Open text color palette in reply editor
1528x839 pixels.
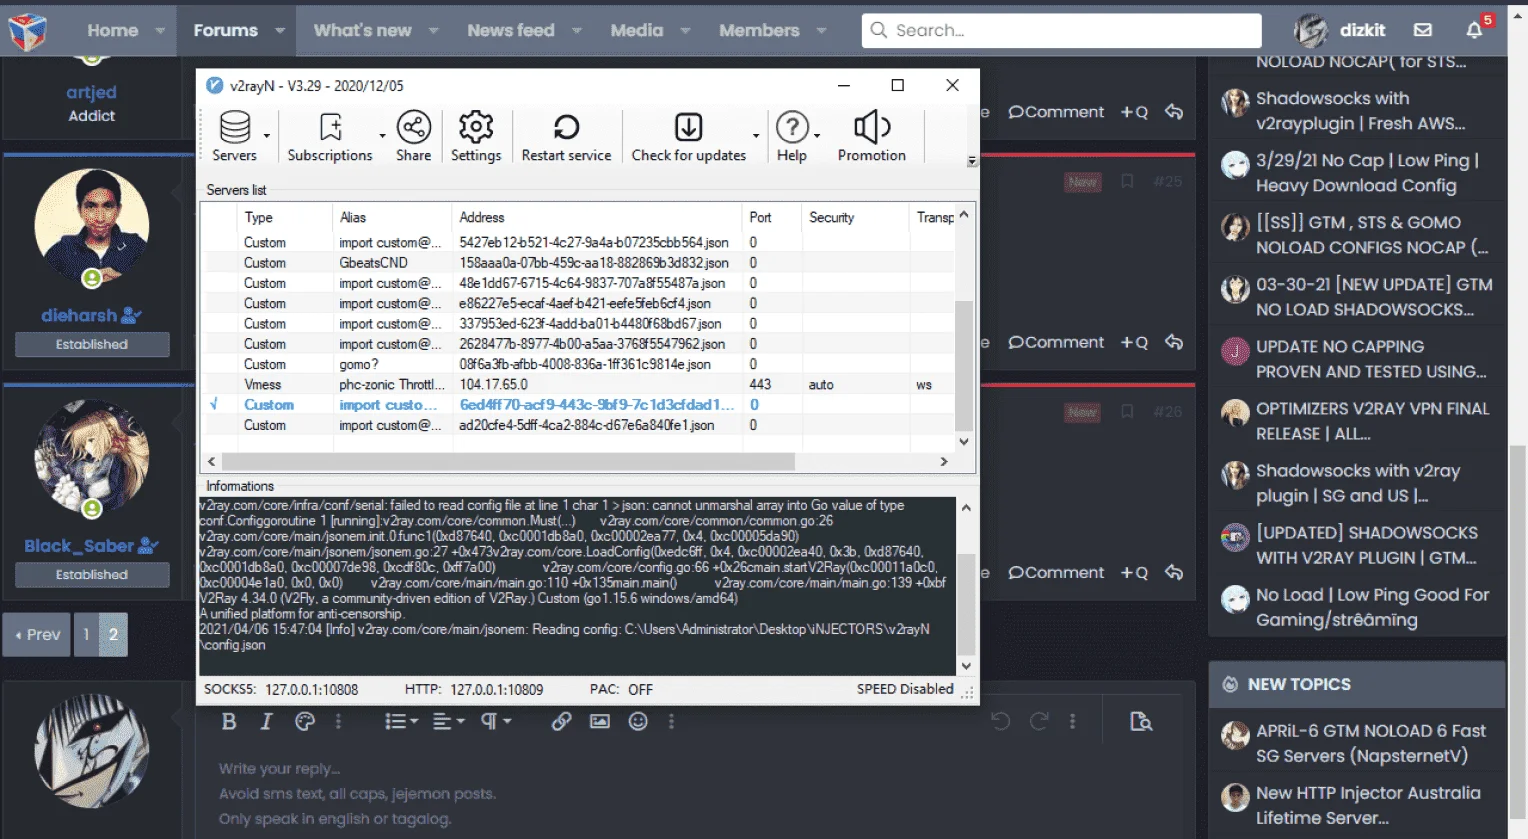tap(305, 722)
